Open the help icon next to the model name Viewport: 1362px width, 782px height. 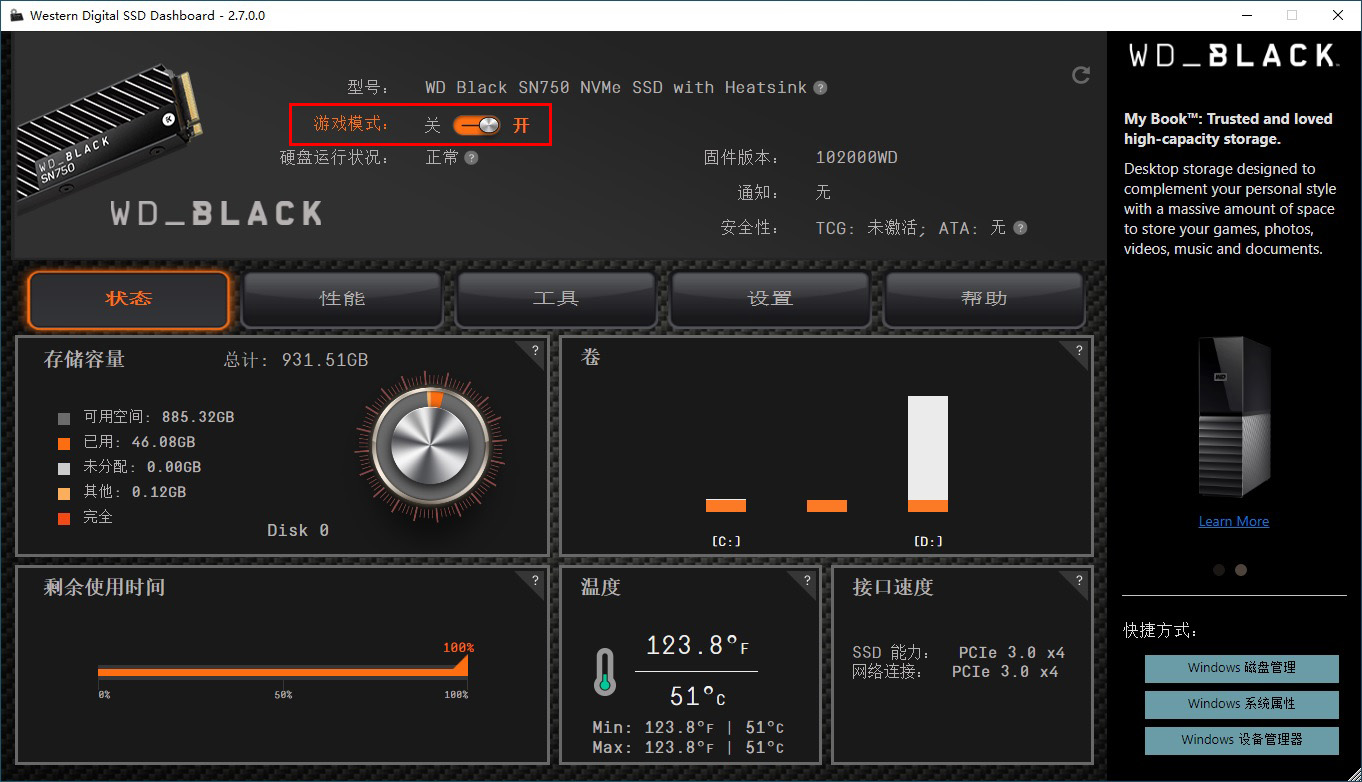click(820, 88)
